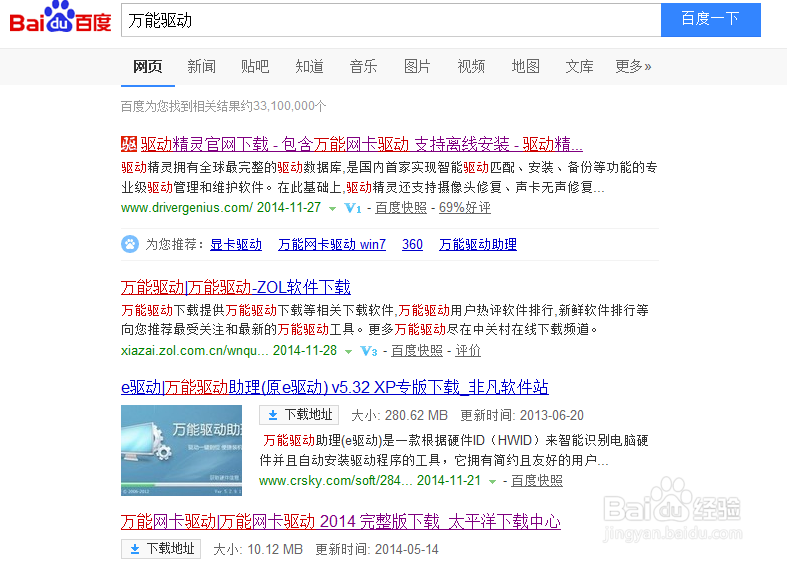
Task: Open the 音乐 tab
Action: point(363,66)
